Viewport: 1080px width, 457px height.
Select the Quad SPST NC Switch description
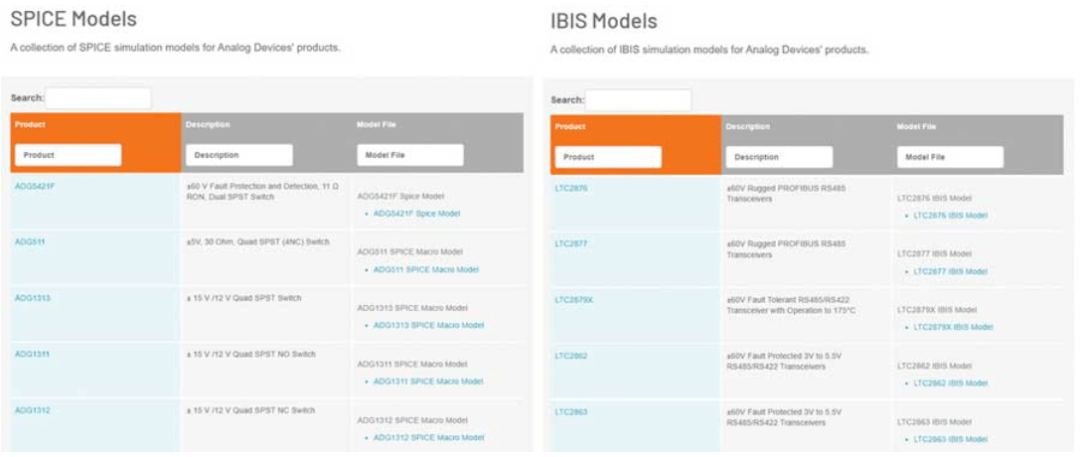click(x=251, y=410)
